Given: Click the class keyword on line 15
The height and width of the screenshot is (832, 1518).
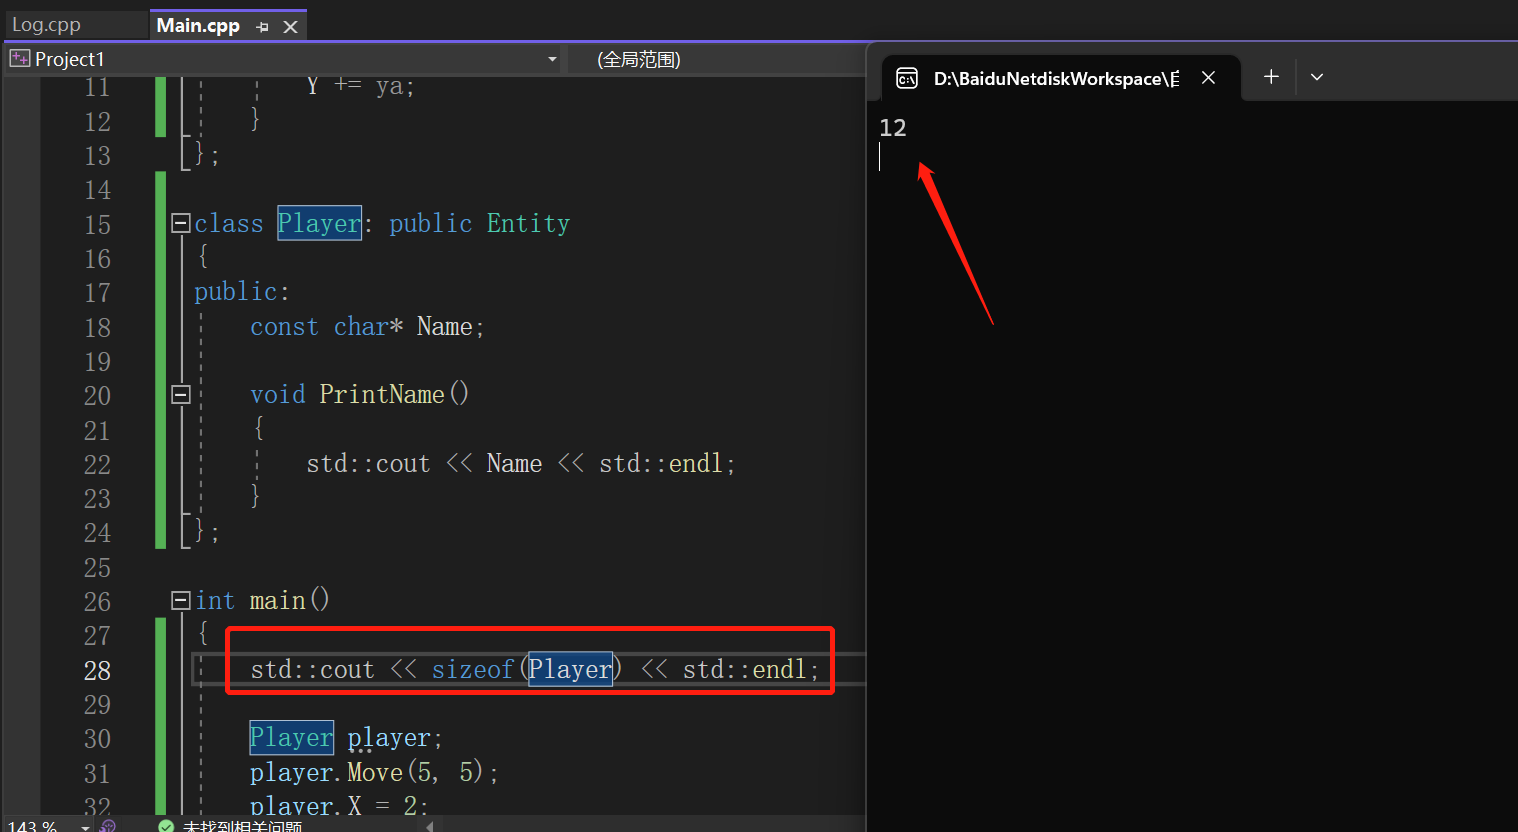Looking at the screenshot, I should pos(229,223).
